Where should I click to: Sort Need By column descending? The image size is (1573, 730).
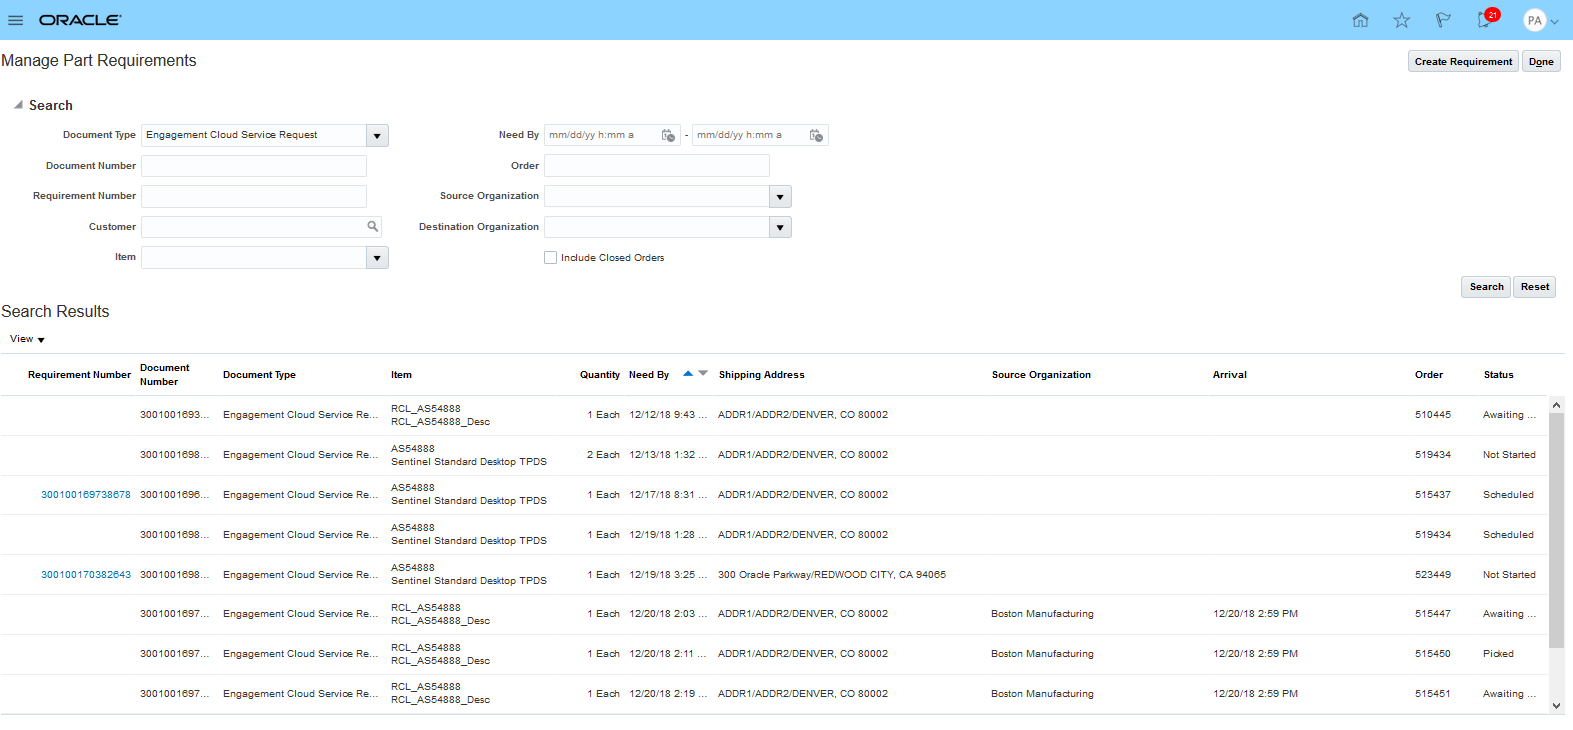coord(703,374)
